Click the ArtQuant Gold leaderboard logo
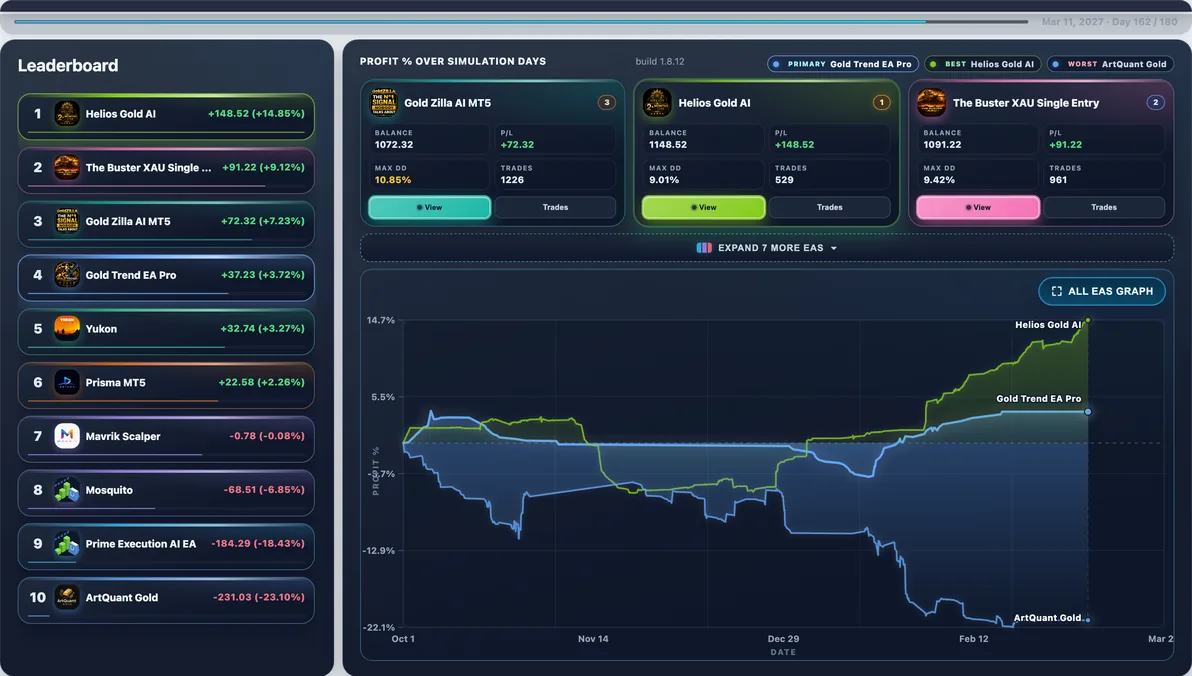This screenshot has height=676, width=1192. [67, 598]
